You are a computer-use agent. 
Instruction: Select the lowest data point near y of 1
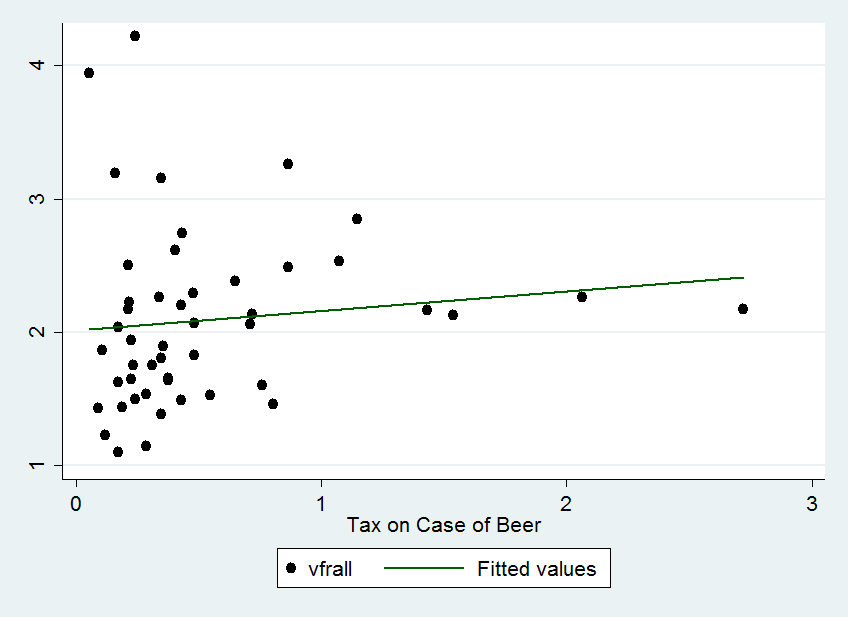[x=118, y=452]
